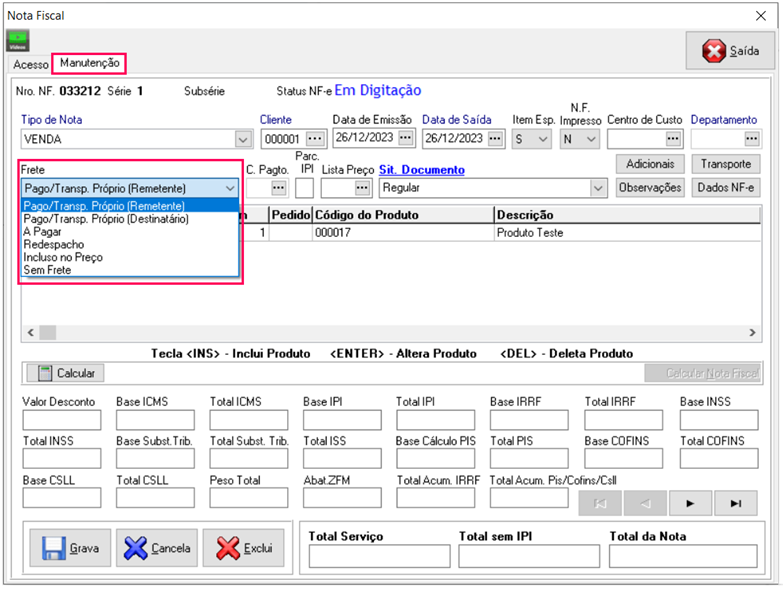Select 'Sem Frete' from Frete list
This screenshot has height=590, width=783.
[x=48, y=270]
